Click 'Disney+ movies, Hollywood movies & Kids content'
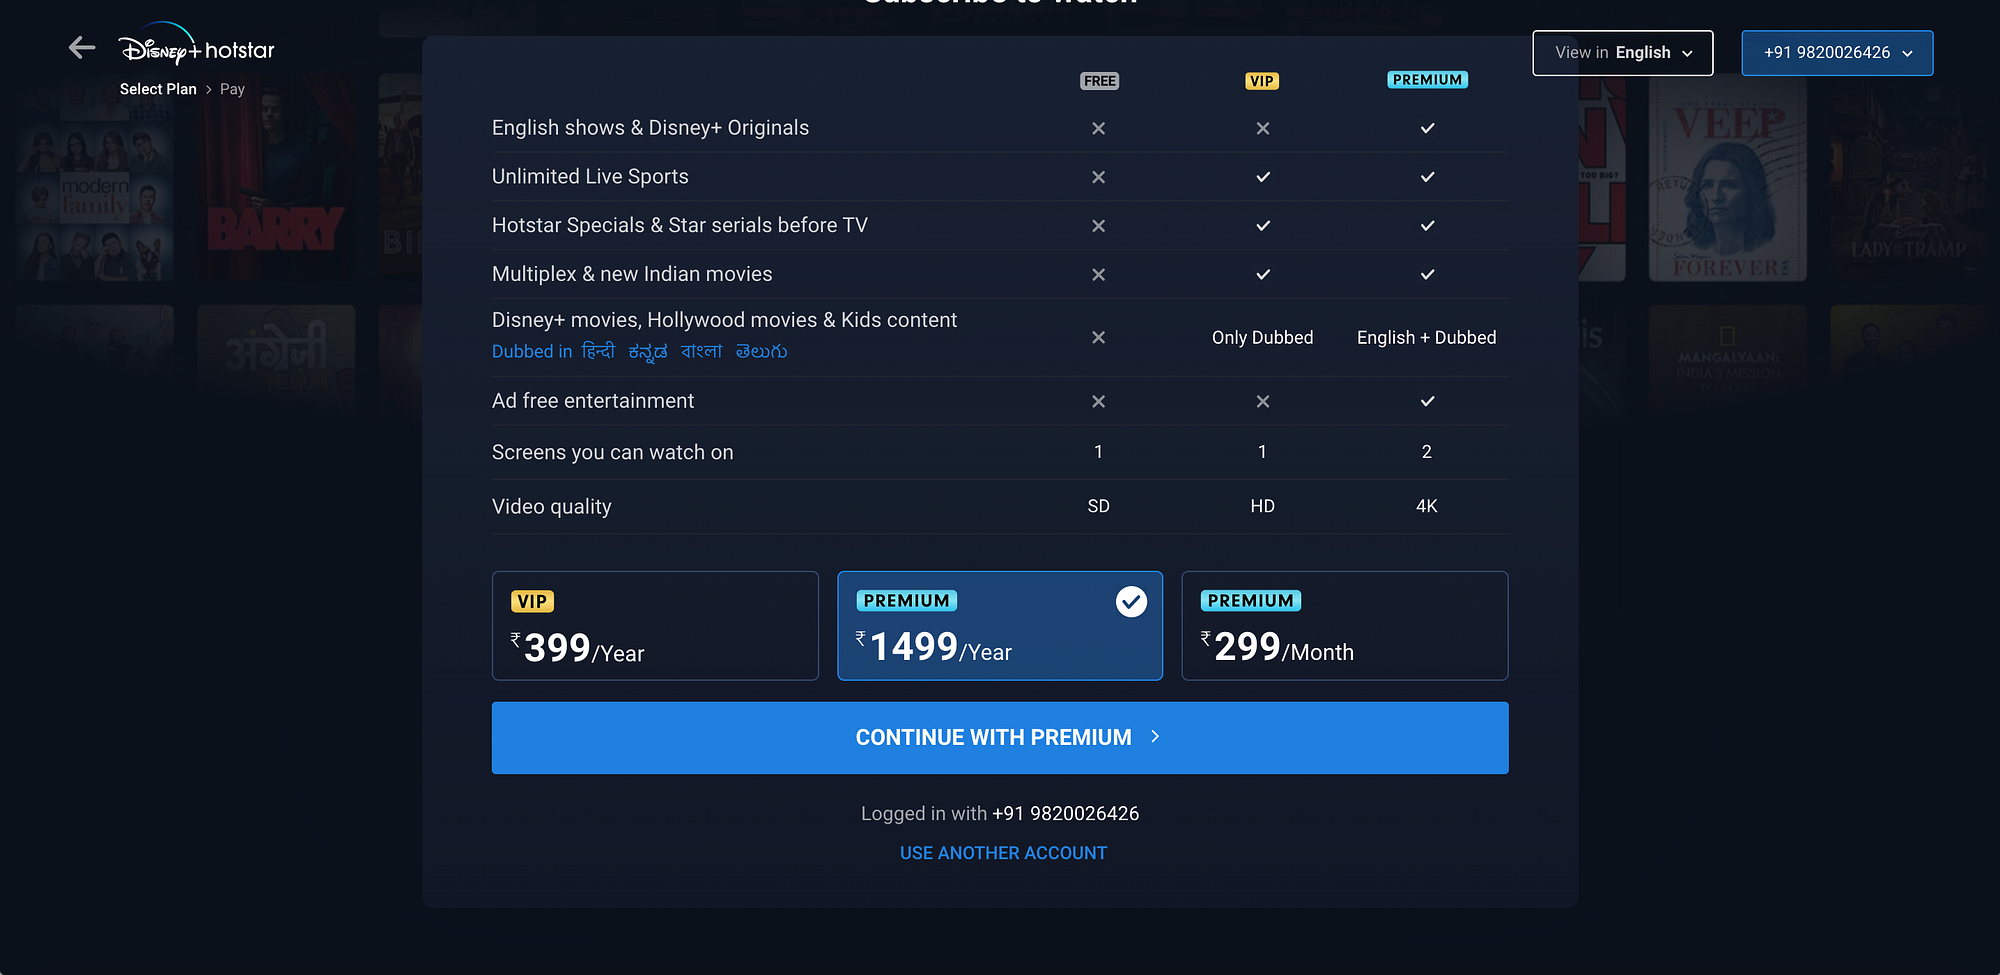The width and height of the screenshot is (2000, 975). coord(724,320)
